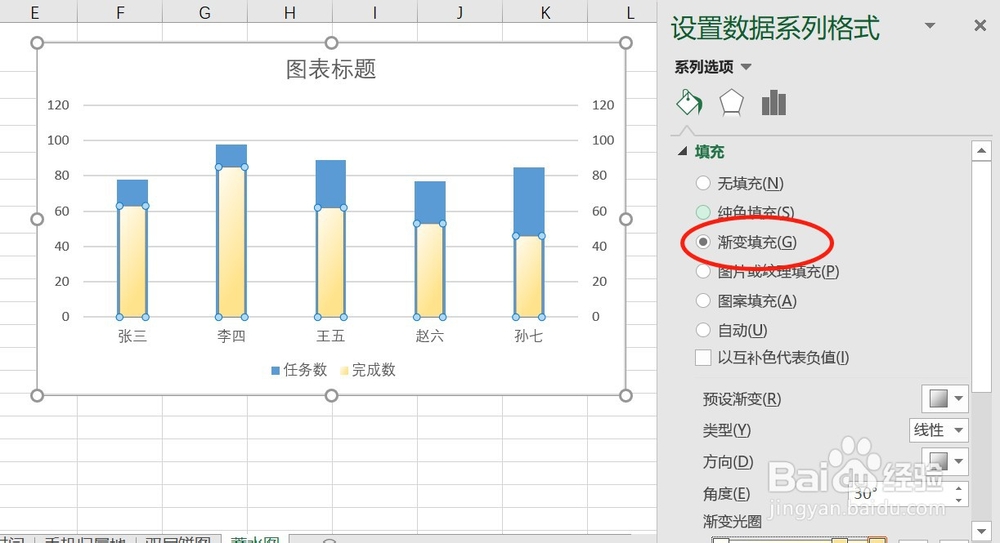Screen dimensions: 1000x543
Task: Expand the 系列选项 dropdown
Action: [x=746, y=66]
